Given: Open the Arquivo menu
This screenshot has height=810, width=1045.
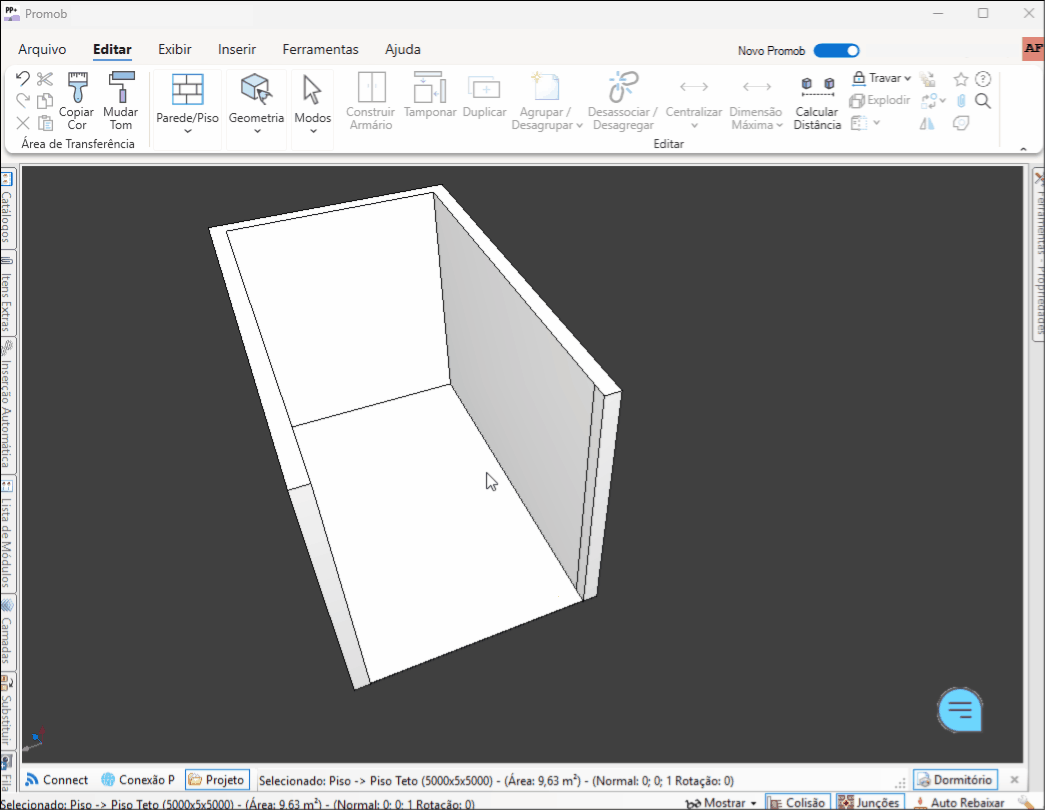Looking at the screenshot, I should click(x=42, y=49).
